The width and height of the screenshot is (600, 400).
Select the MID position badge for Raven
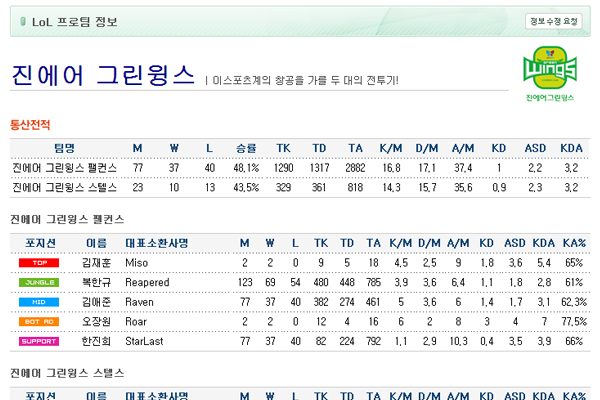39,302
